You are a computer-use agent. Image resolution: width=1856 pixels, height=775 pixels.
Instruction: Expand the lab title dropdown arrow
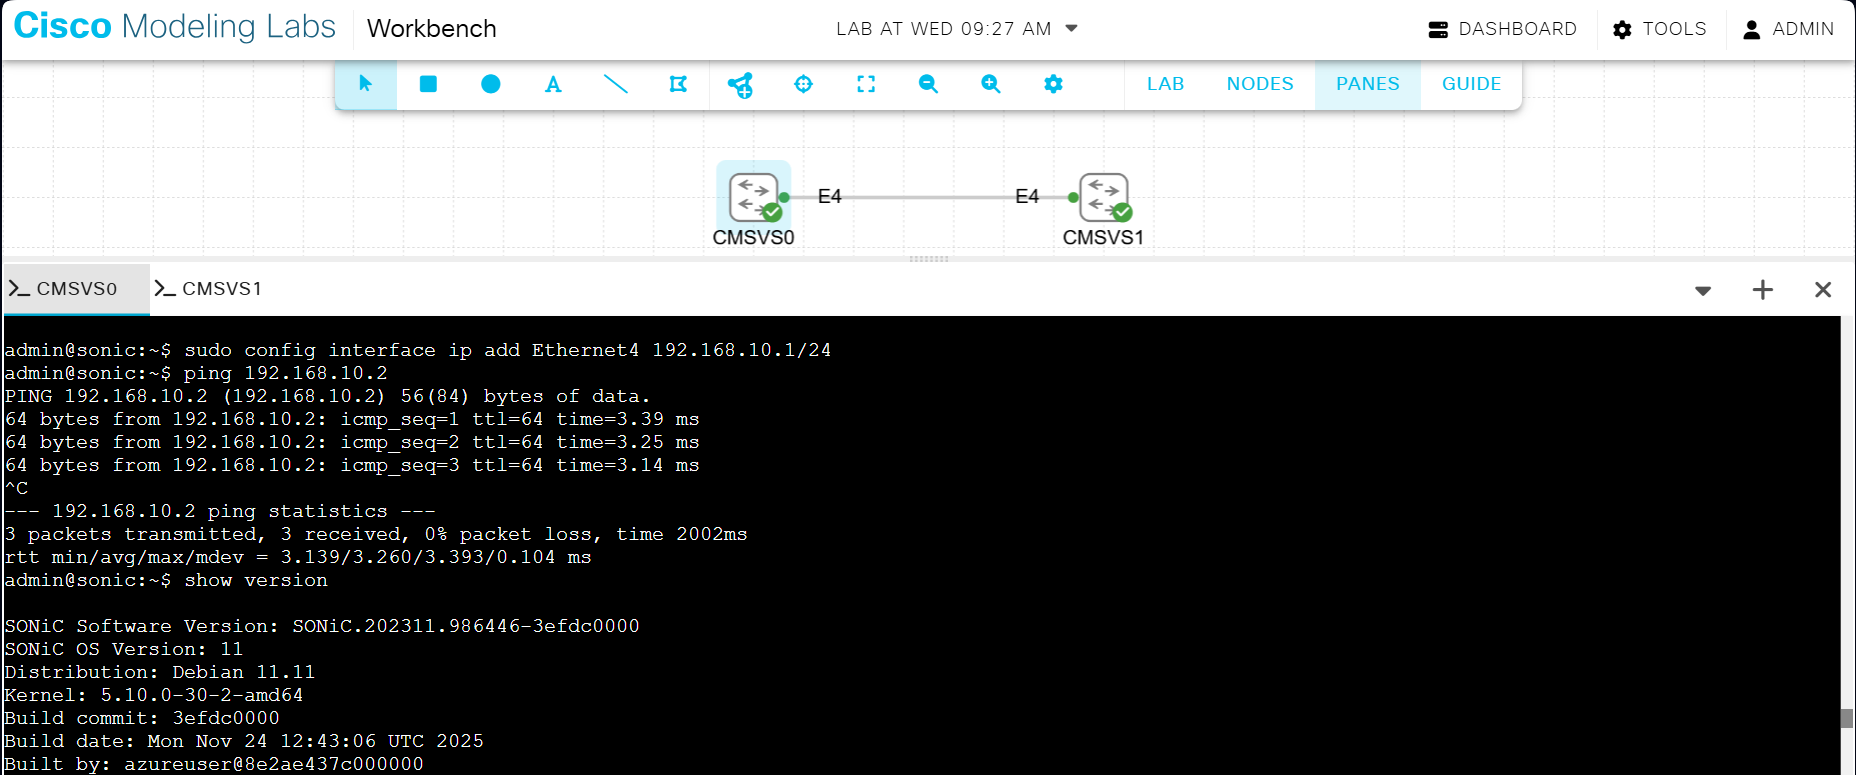(x=1071, y=28)
